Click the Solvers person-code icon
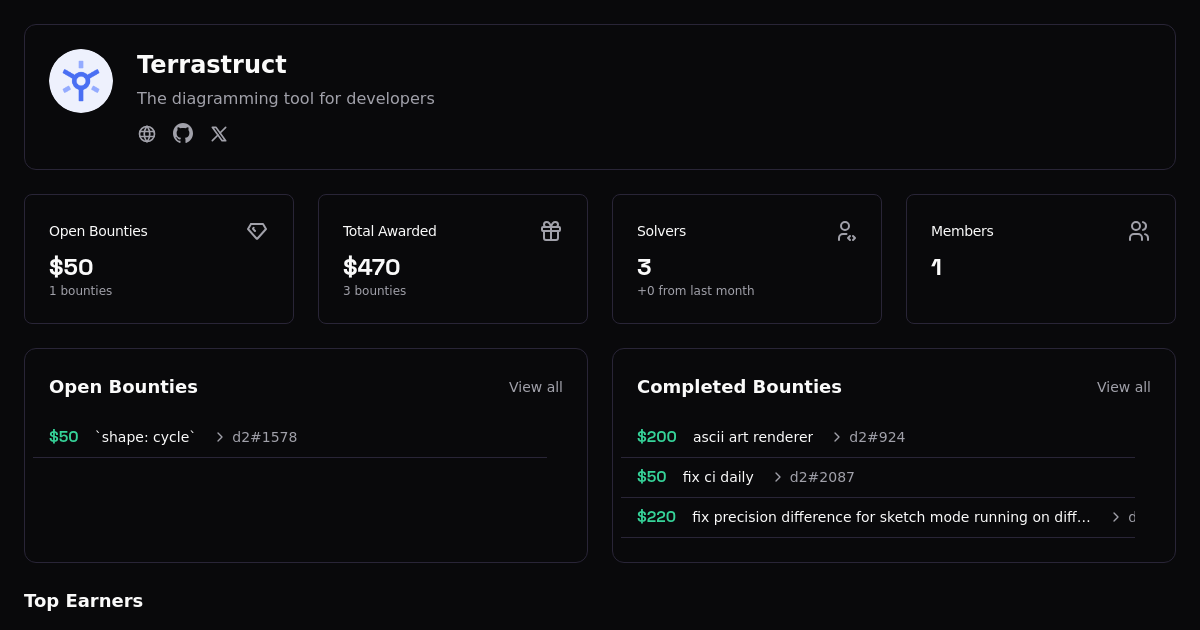Screen dimensions: 1200x630 pyautogui.click(x=846, y=231)
